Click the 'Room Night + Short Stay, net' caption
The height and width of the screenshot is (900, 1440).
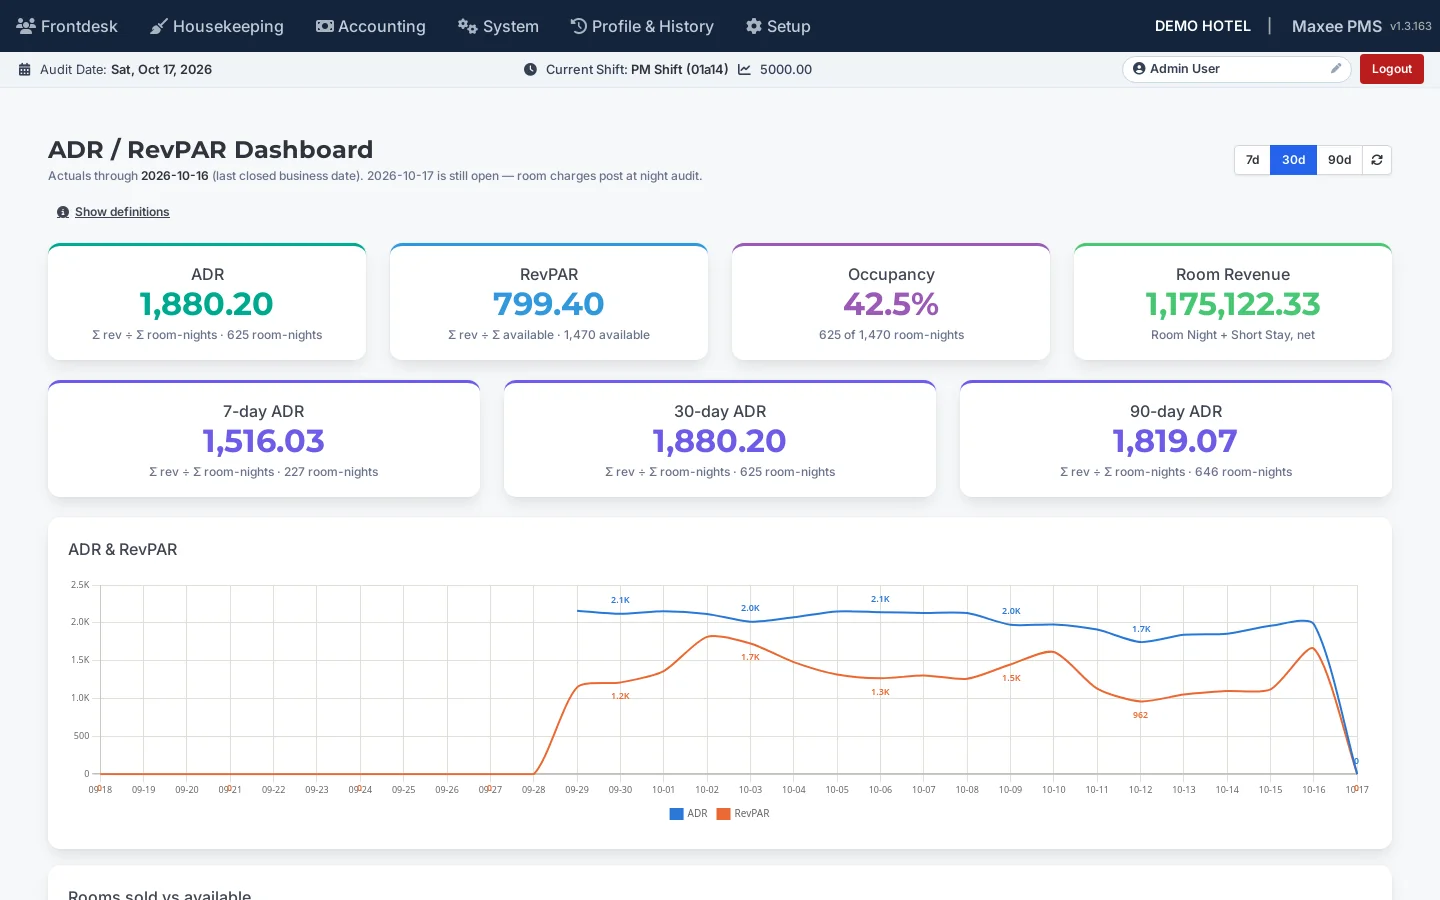[1233, 335]
